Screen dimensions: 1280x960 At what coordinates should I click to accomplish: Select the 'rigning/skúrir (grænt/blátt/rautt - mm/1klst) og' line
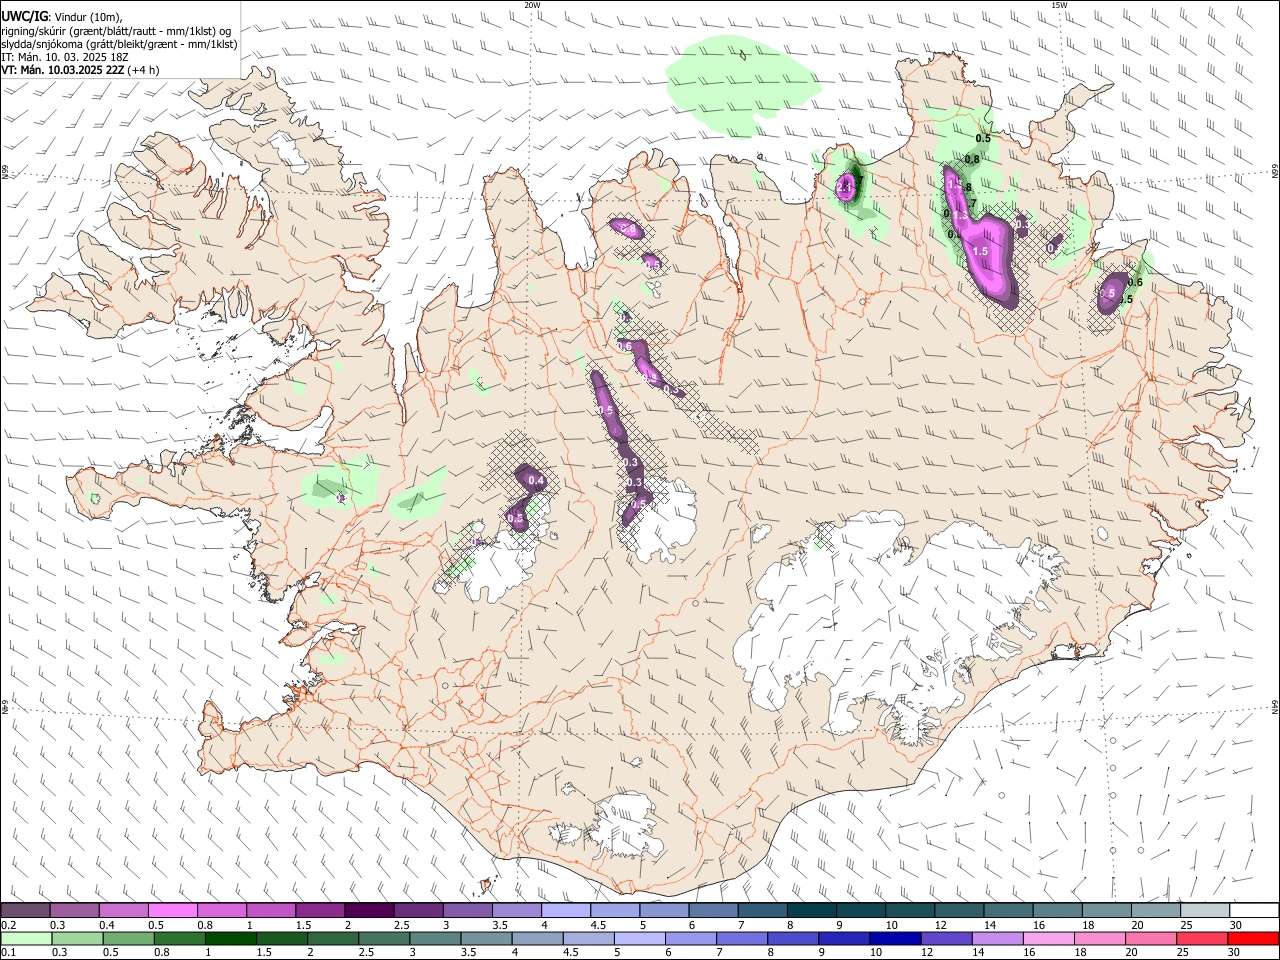pos(116,31)
